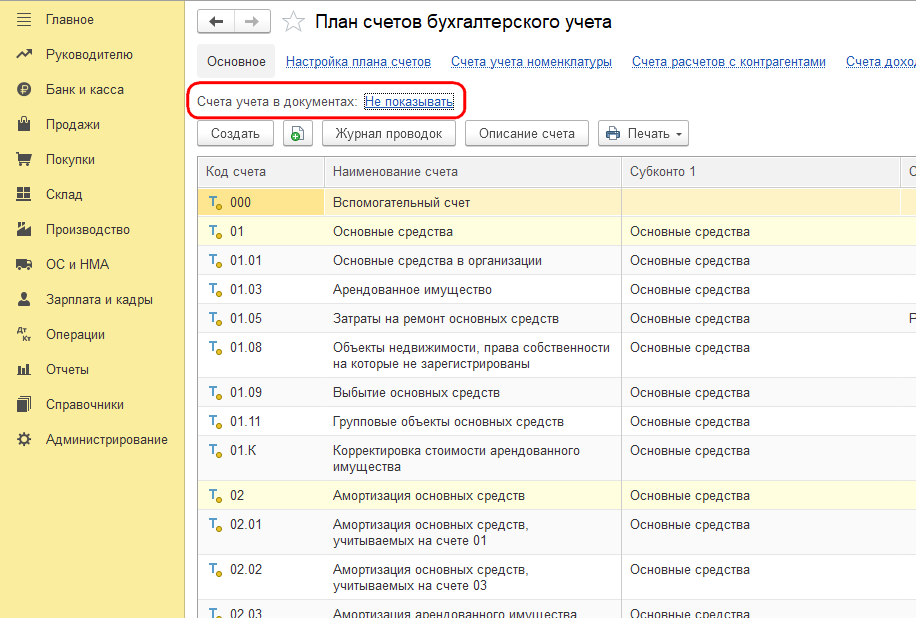Image resolution: width=916 pixels, height=618 pixels.
Task: Select the Вспомогательный счет row
Action: coord(556,203)
